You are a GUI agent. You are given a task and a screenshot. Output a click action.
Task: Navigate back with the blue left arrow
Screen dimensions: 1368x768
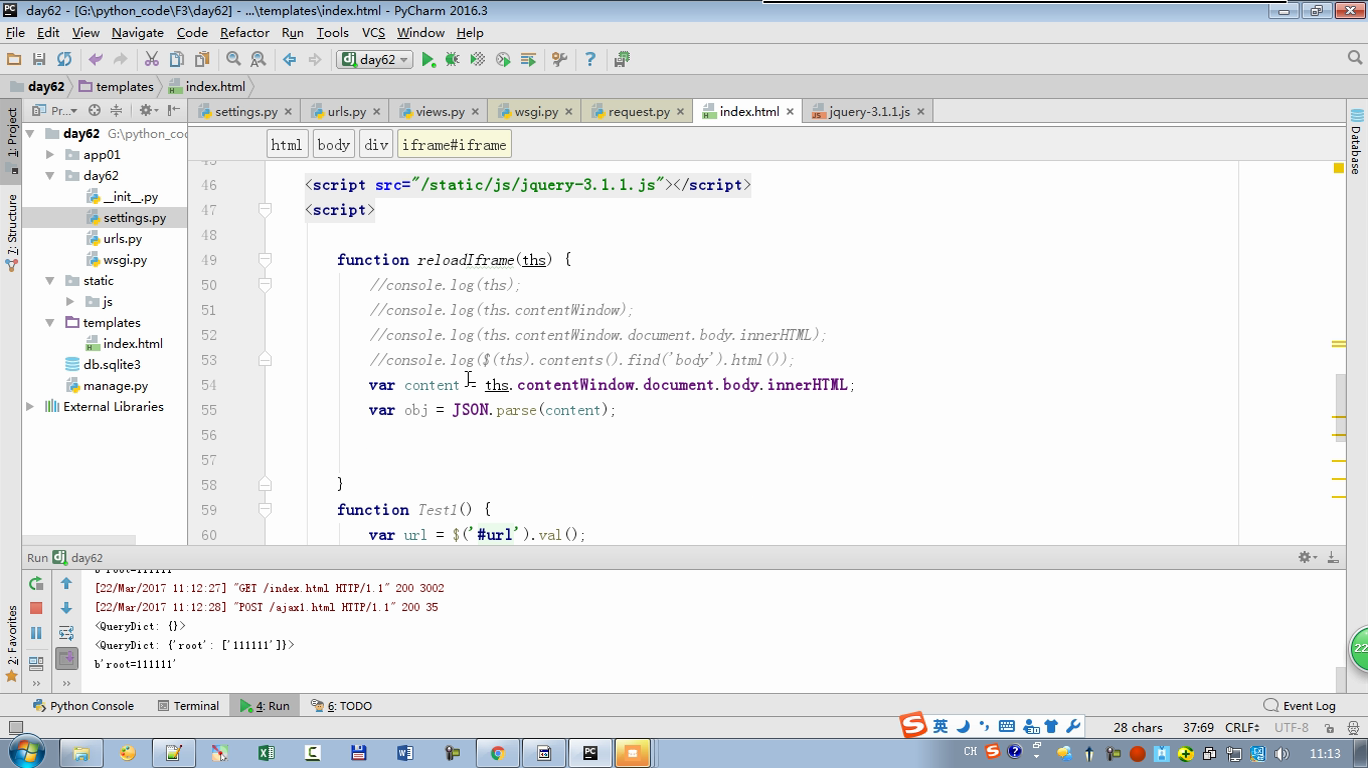pos(290,60)
